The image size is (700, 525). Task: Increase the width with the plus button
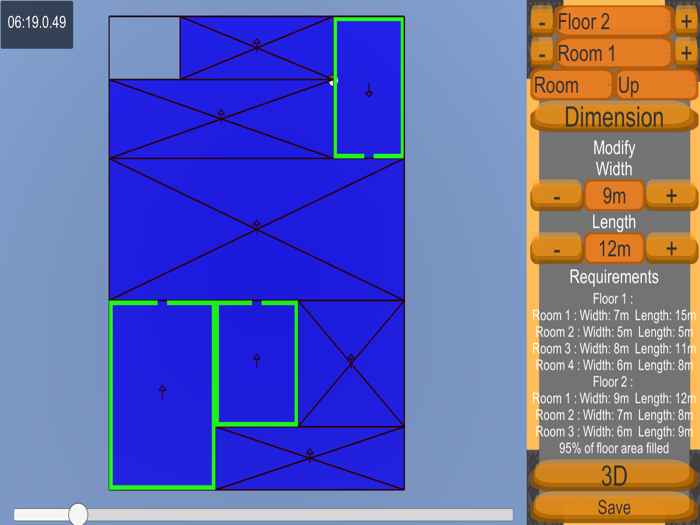(x=671, y=196)
